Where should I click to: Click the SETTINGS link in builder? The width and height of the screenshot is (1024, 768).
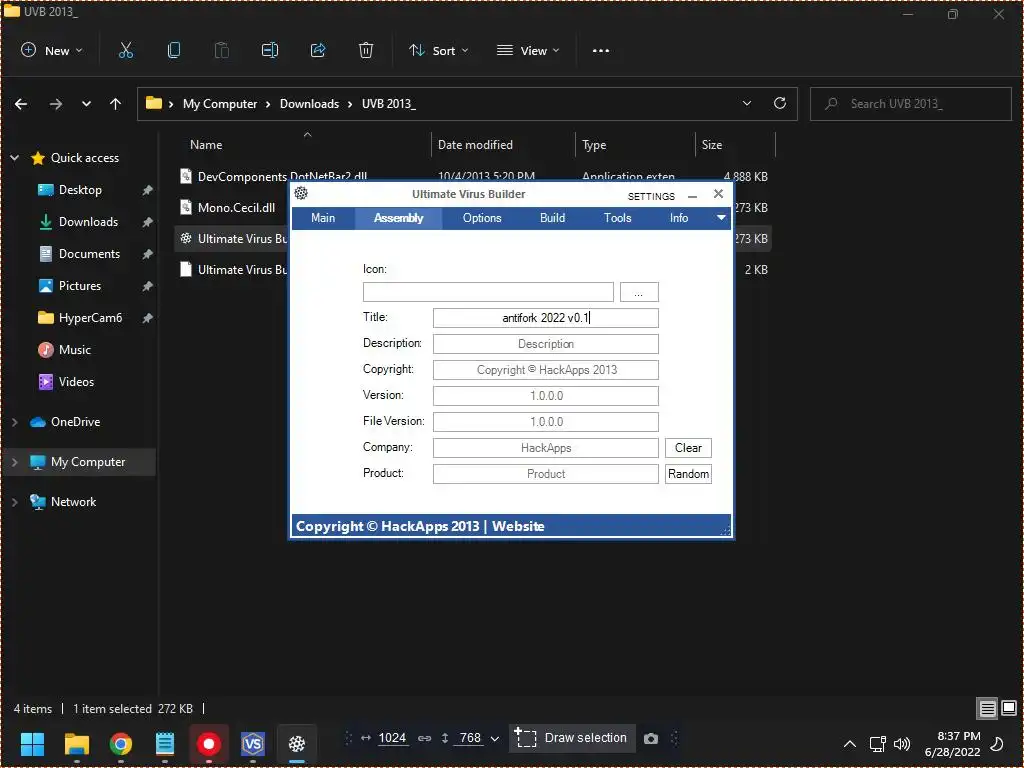click(x=651, y=196)
